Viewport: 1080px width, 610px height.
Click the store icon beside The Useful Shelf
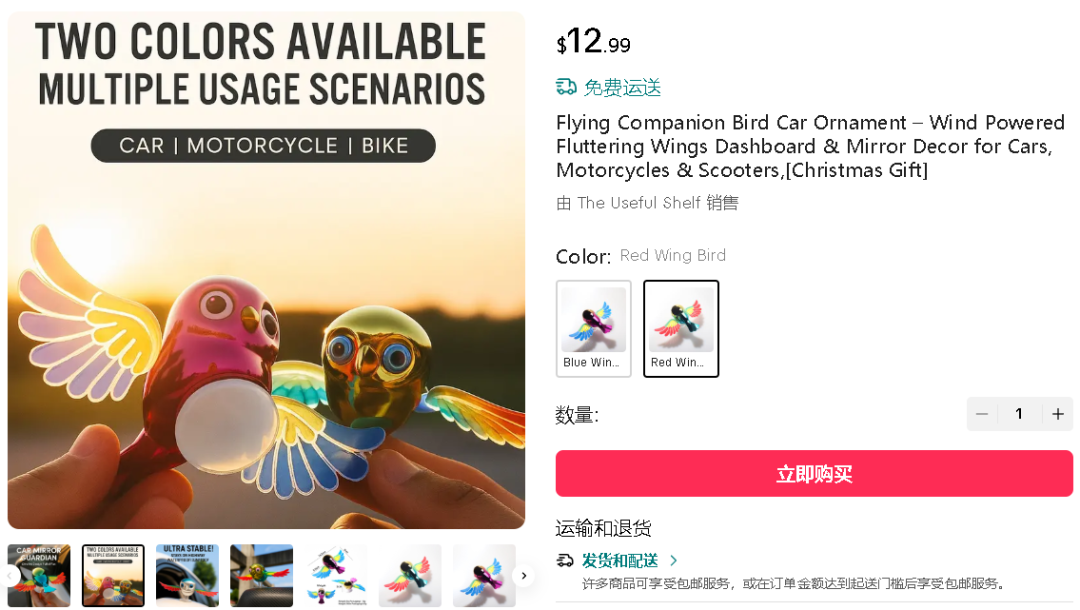pos(563,203)
